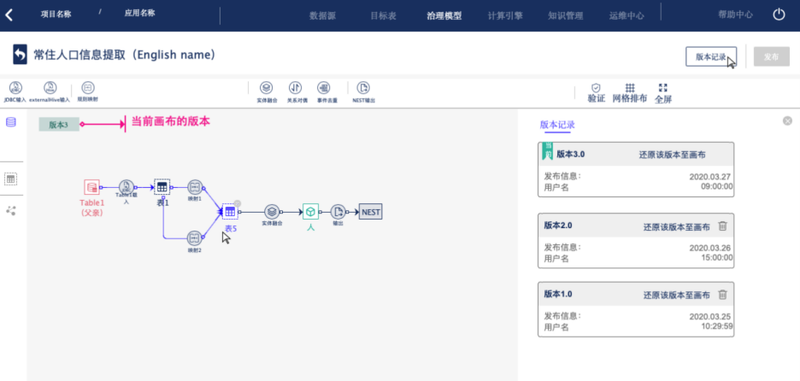Select the 版本2.0 card title
This screenshot has width=800, height=381.
pyautogui.click(x=558, y=225)
